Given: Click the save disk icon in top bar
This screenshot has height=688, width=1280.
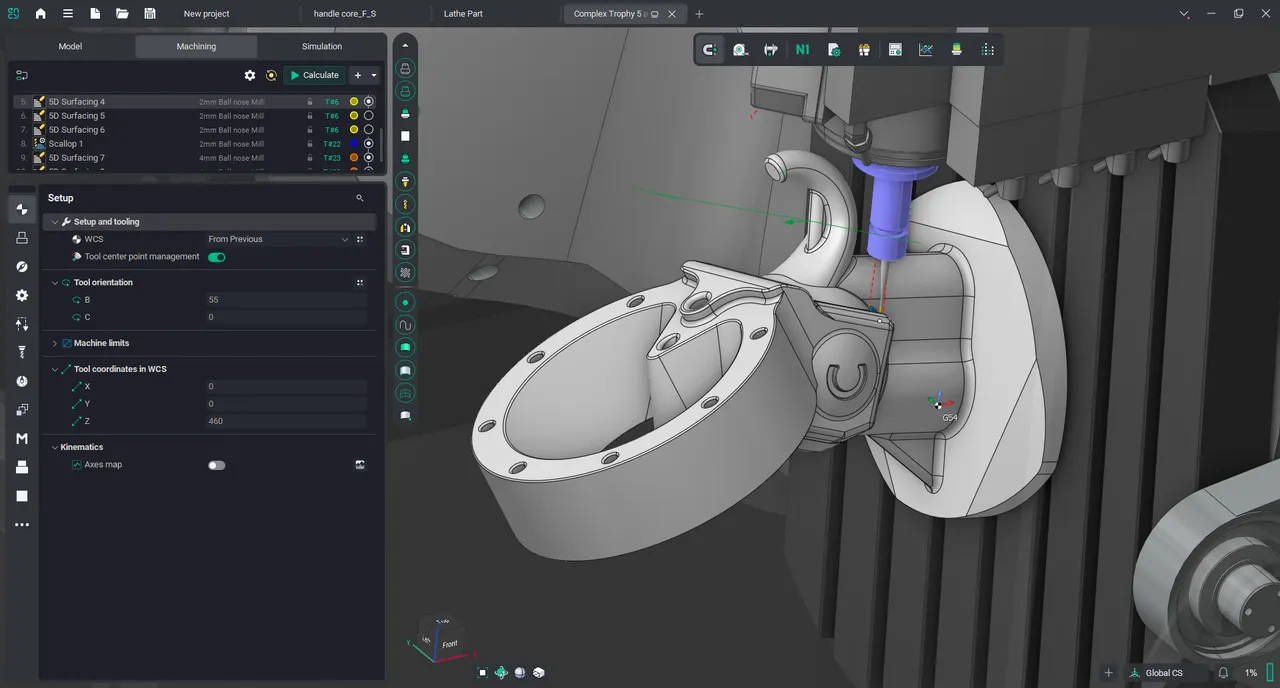Looking at the screenshot, I should click(149, 14).
